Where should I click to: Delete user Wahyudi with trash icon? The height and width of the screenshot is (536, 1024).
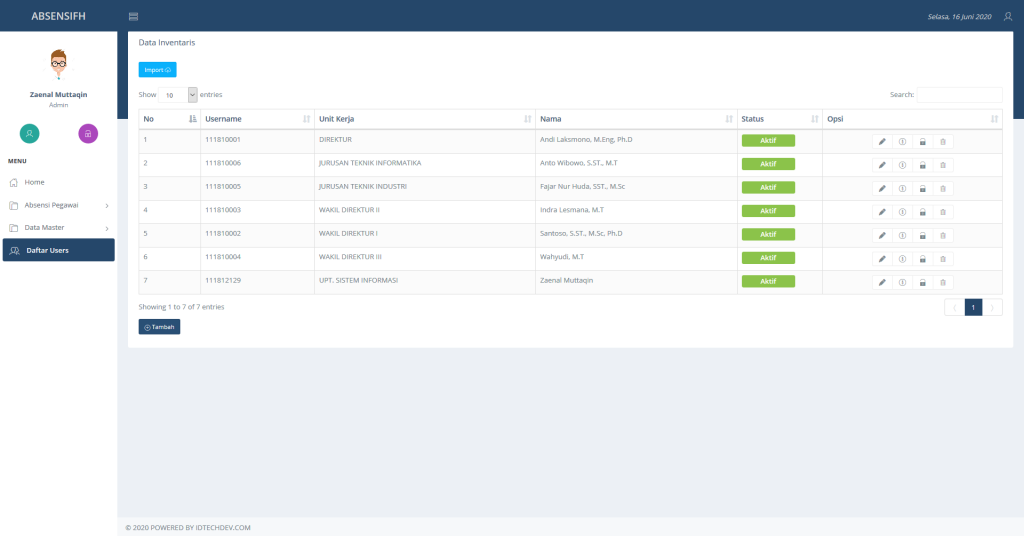tap(943, 259)
